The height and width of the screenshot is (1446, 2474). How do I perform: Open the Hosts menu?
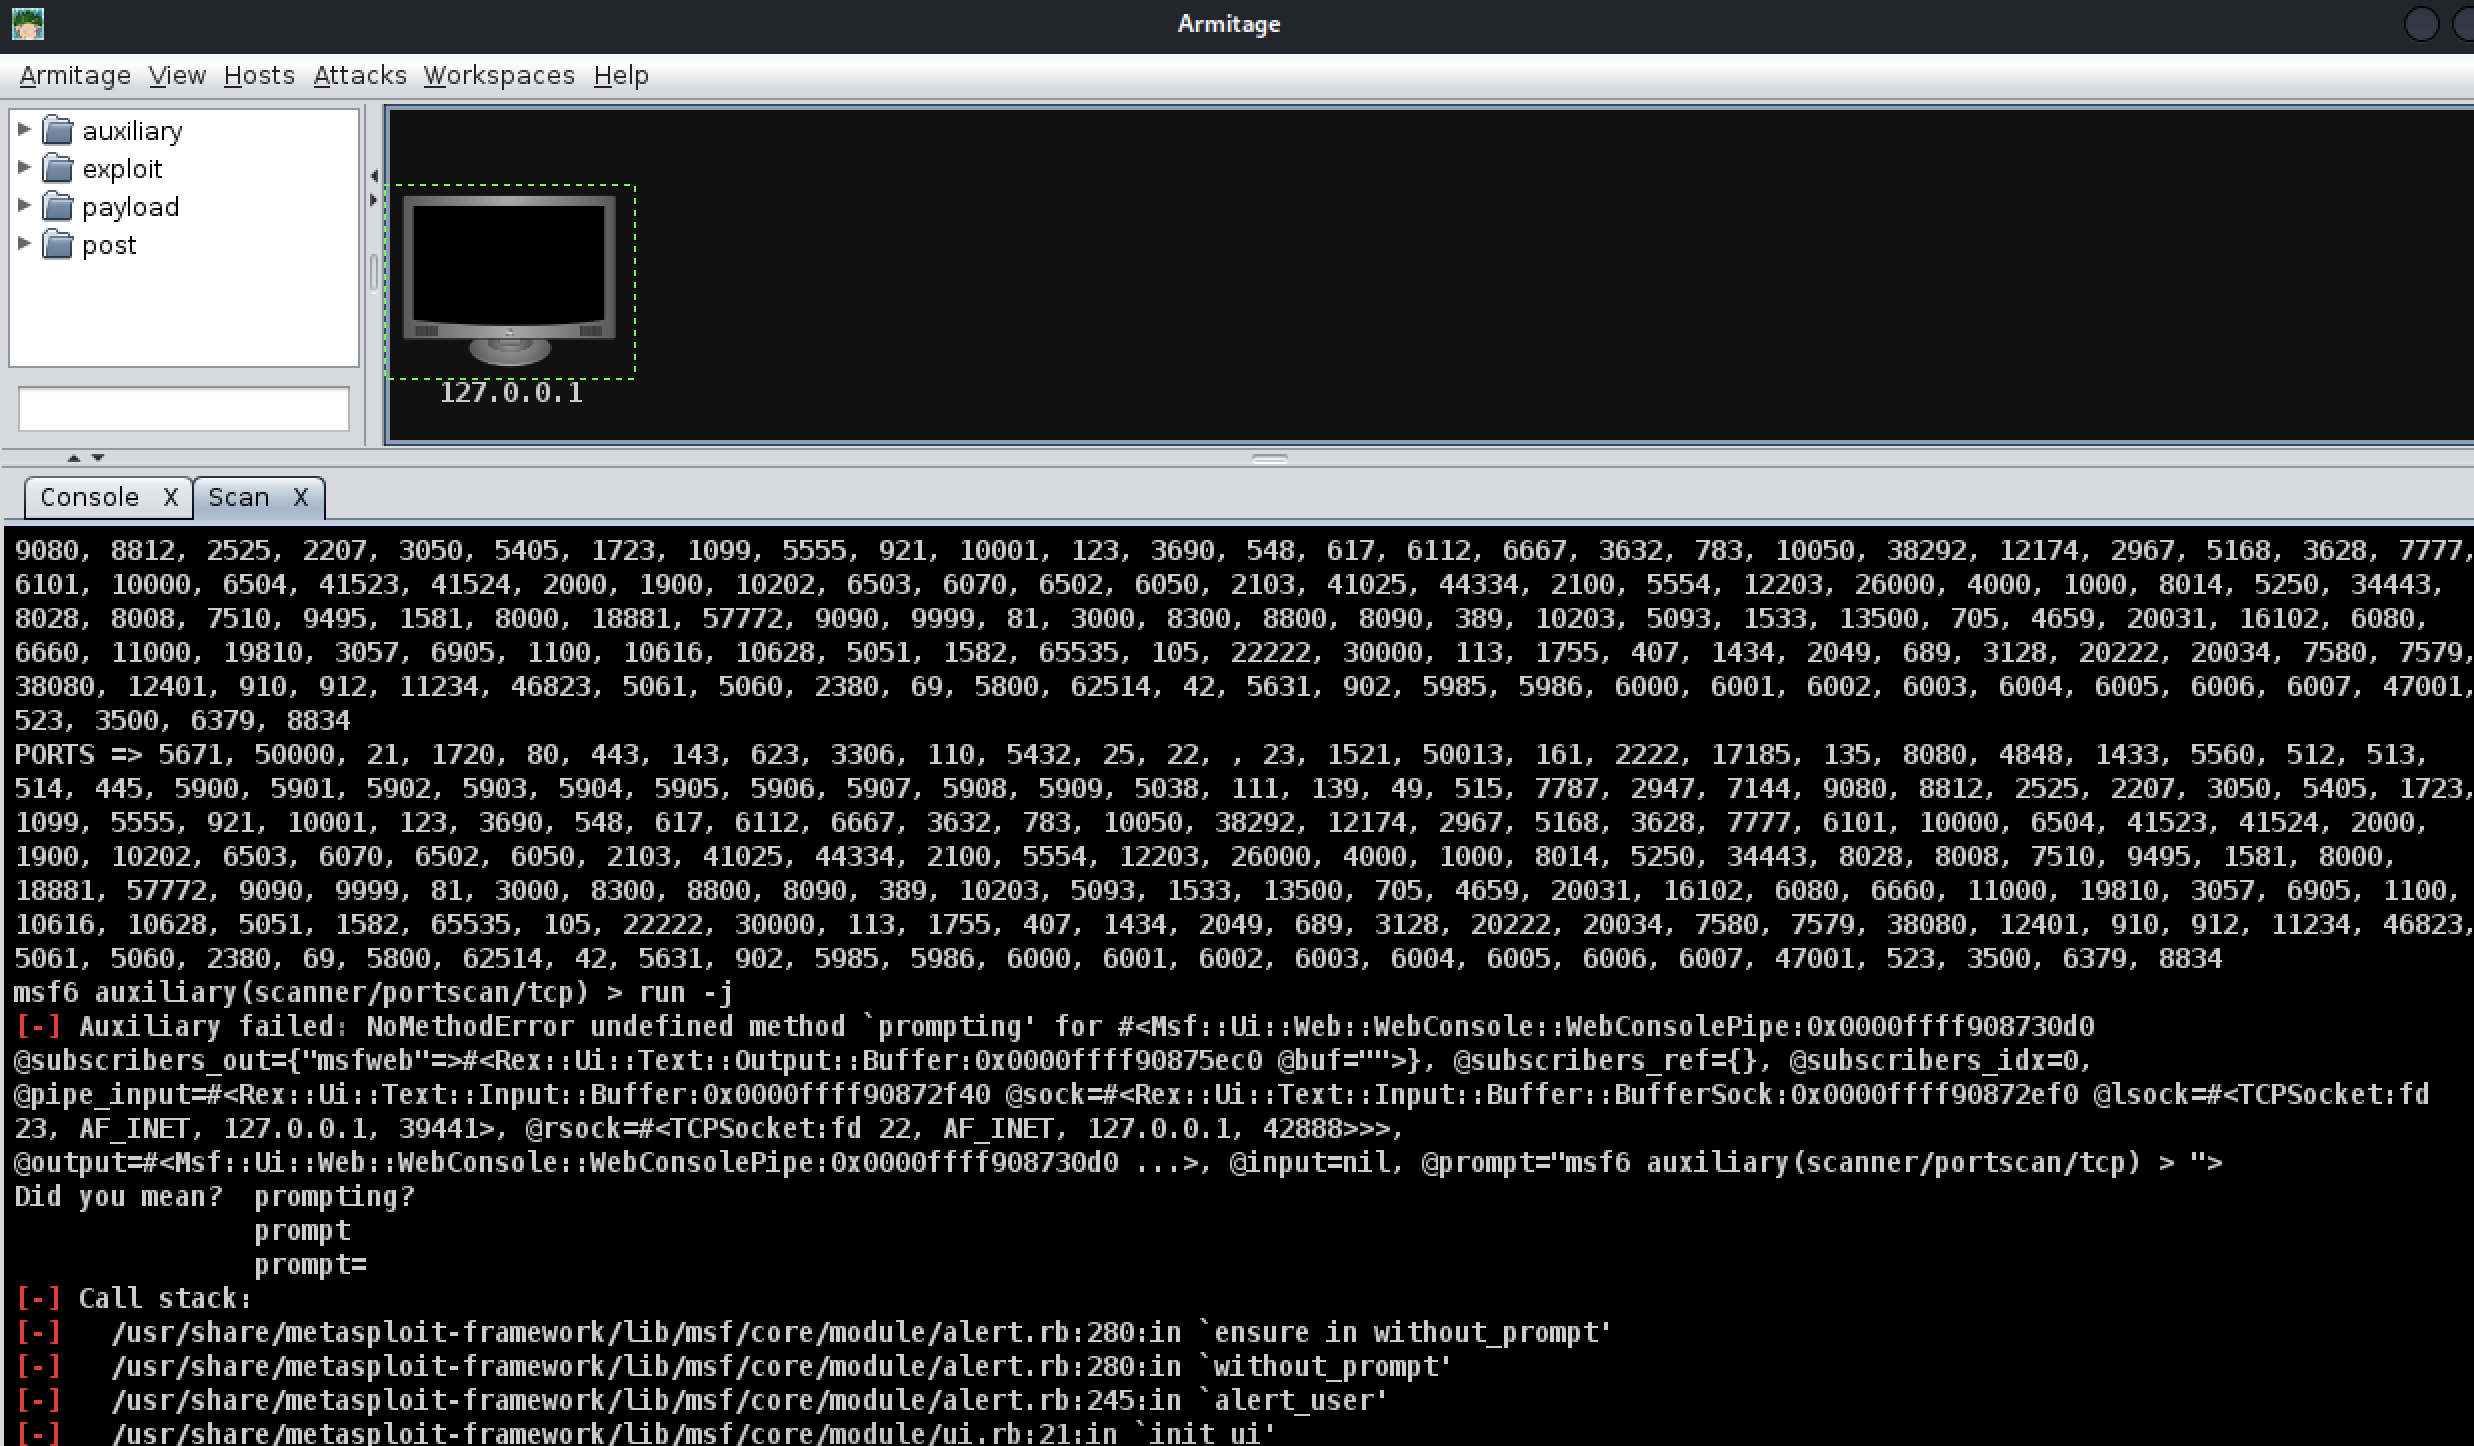[259, 76]
